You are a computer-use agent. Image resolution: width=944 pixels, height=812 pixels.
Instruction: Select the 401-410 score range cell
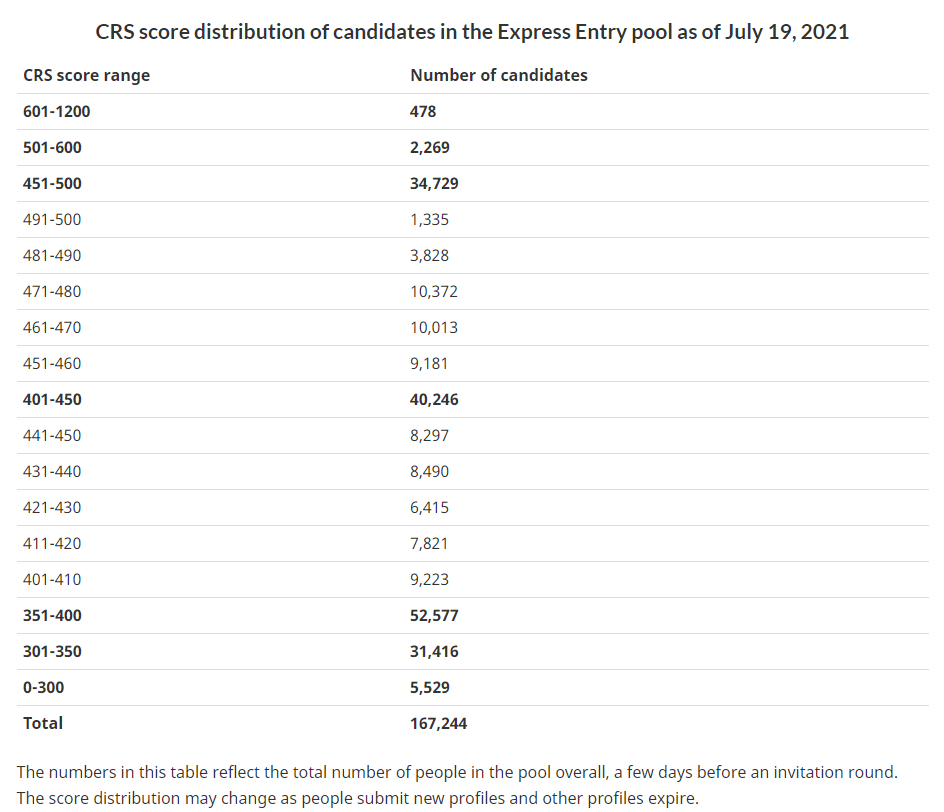52,579
